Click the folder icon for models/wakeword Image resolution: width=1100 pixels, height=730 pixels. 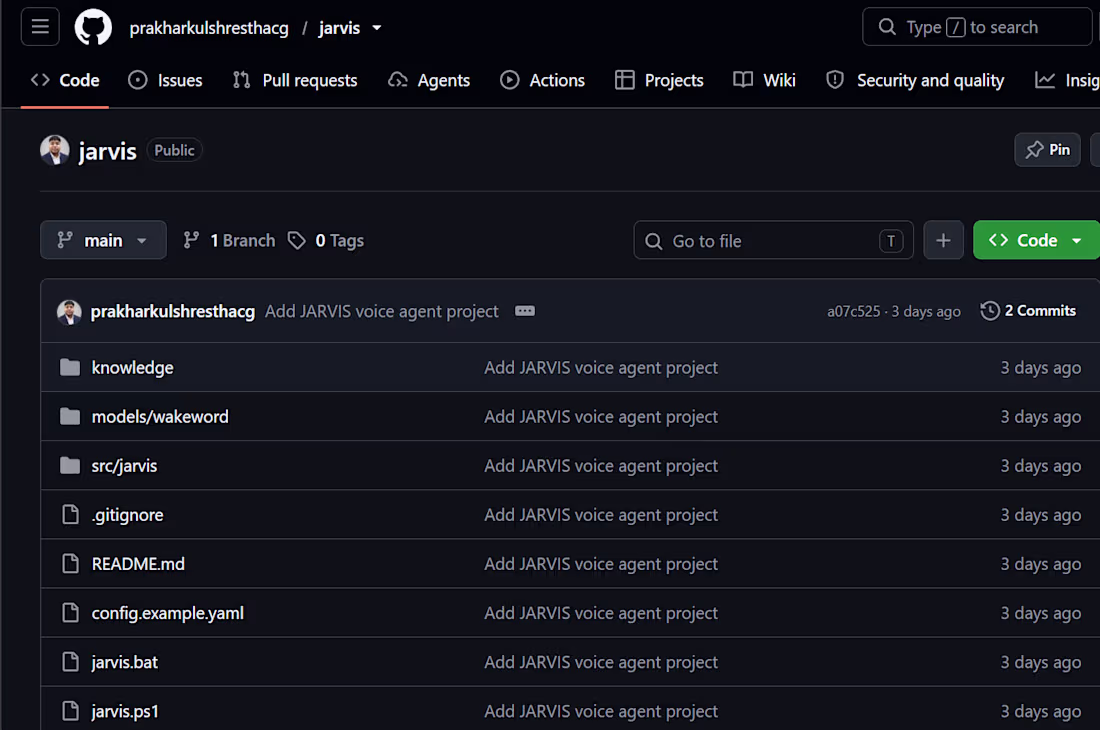[x=70, y=416]
